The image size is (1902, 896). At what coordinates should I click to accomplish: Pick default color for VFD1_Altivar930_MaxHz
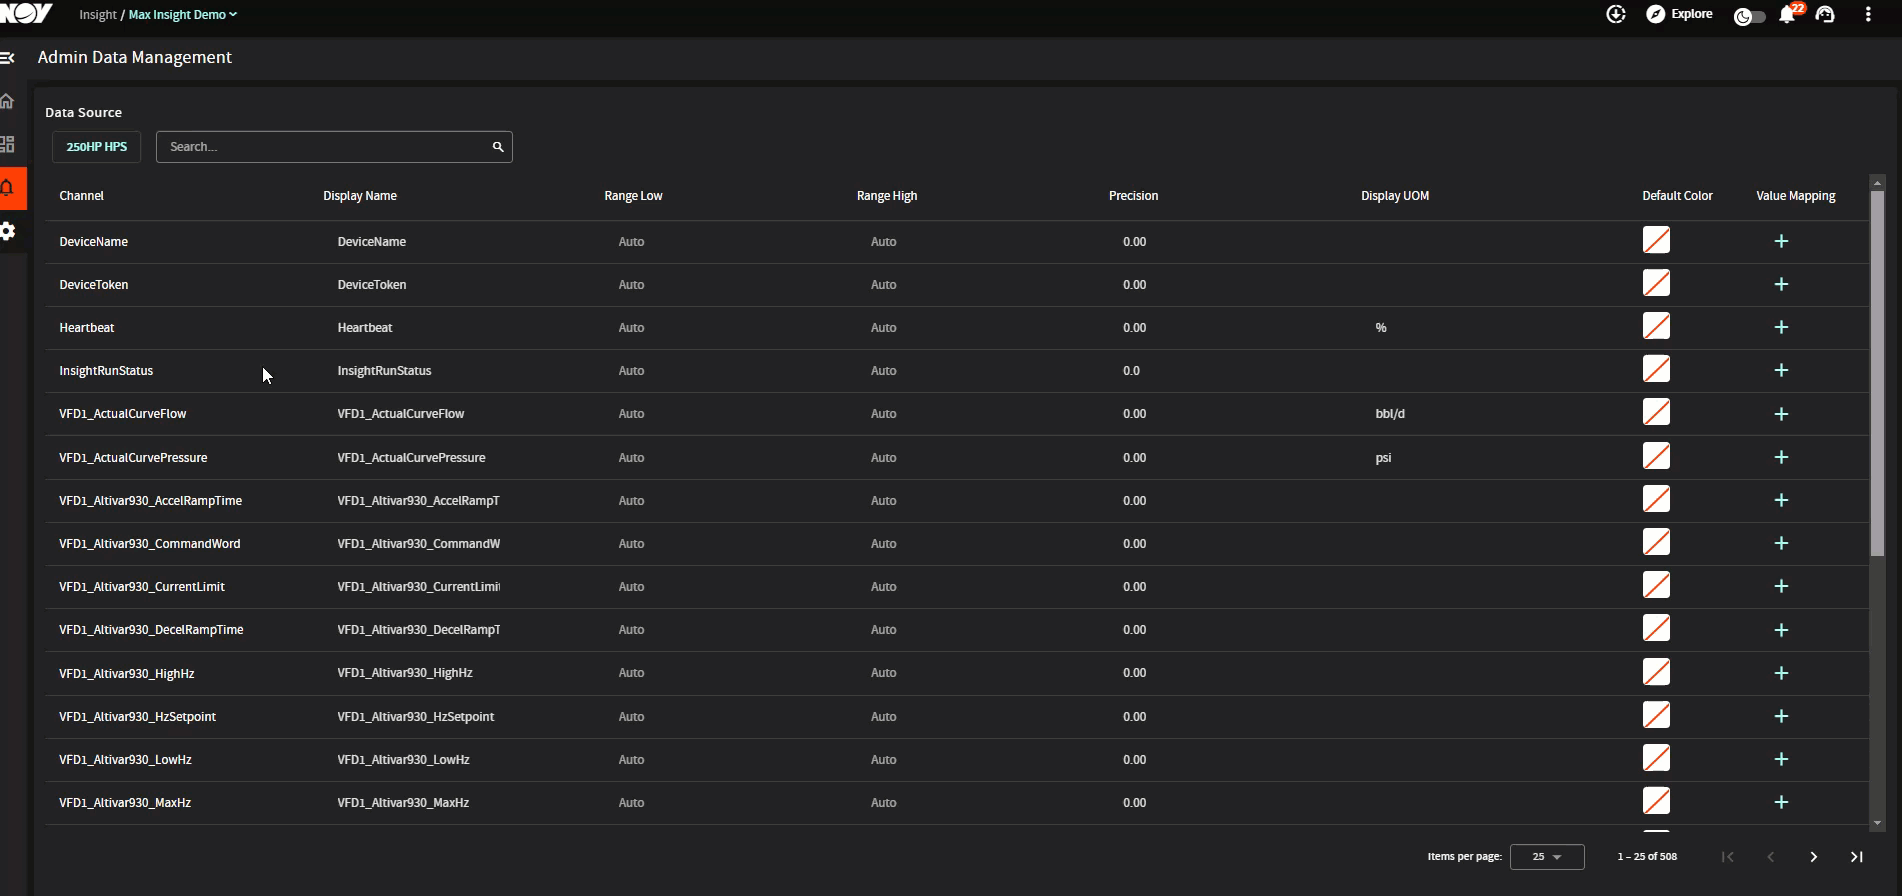tap(1656, 801)
